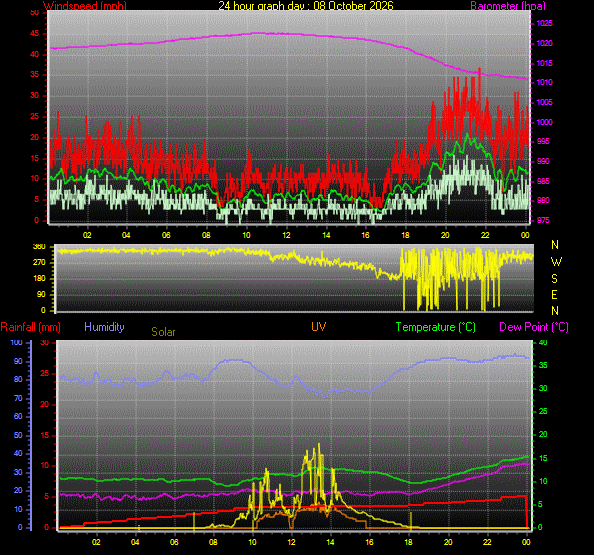Screen dimensions: 594x555
Task: Click the topmost N compass label
Action: click(x=555, y=245)
